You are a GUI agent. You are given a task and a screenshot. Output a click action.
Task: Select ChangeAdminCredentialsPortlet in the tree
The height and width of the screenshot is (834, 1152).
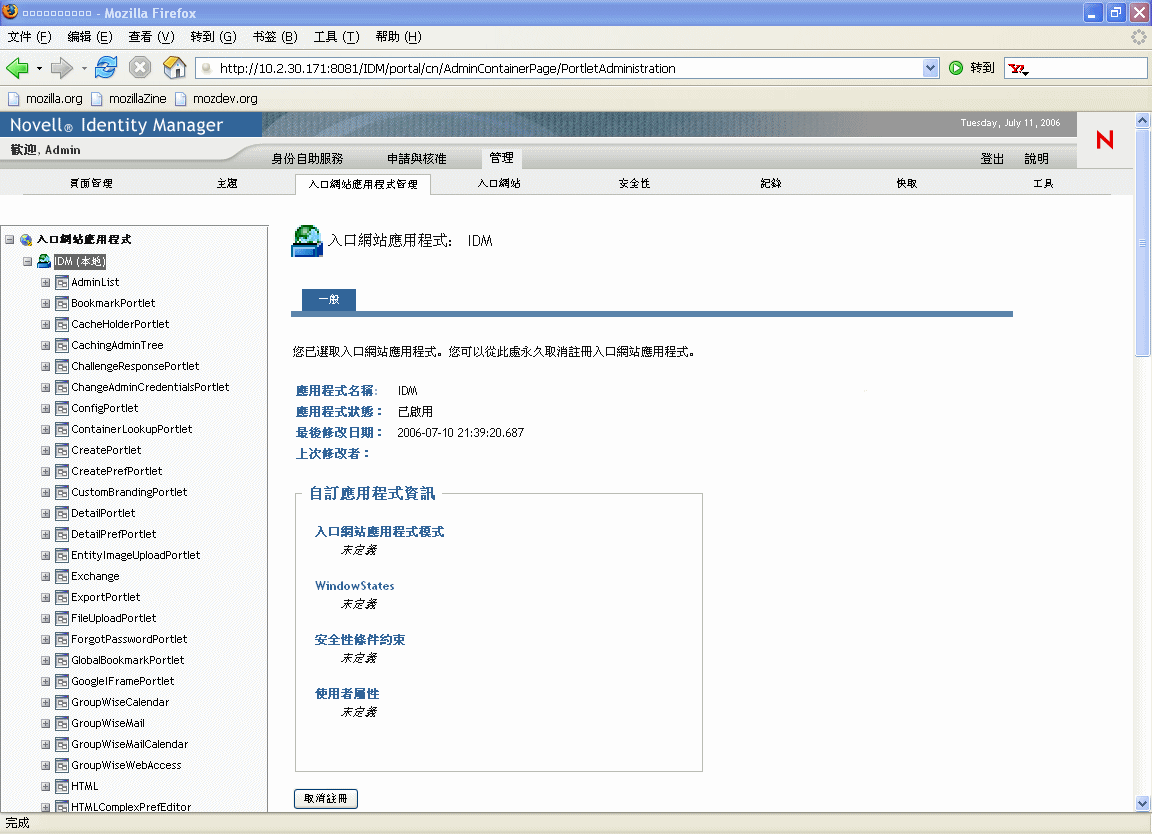(150, 387)
